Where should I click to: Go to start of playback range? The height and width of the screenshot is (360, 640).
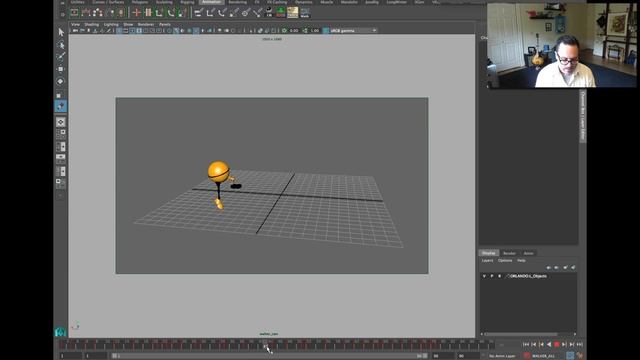coord(526,345)
